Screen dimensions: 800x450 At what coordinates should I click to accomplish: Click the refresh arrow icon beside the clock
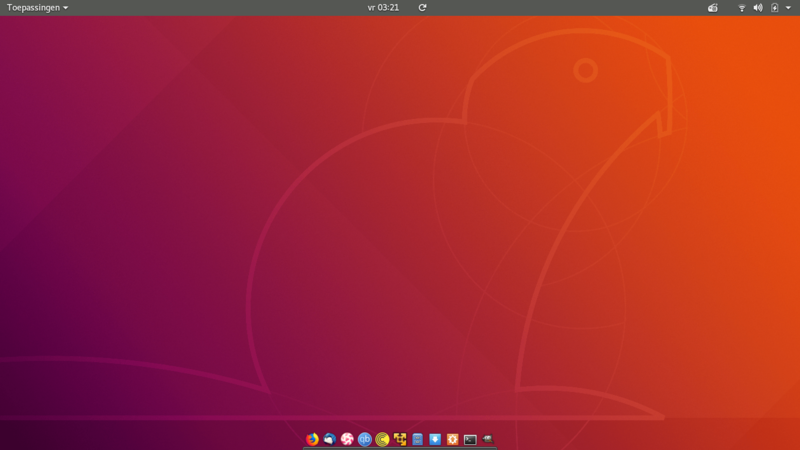[422, 8]
